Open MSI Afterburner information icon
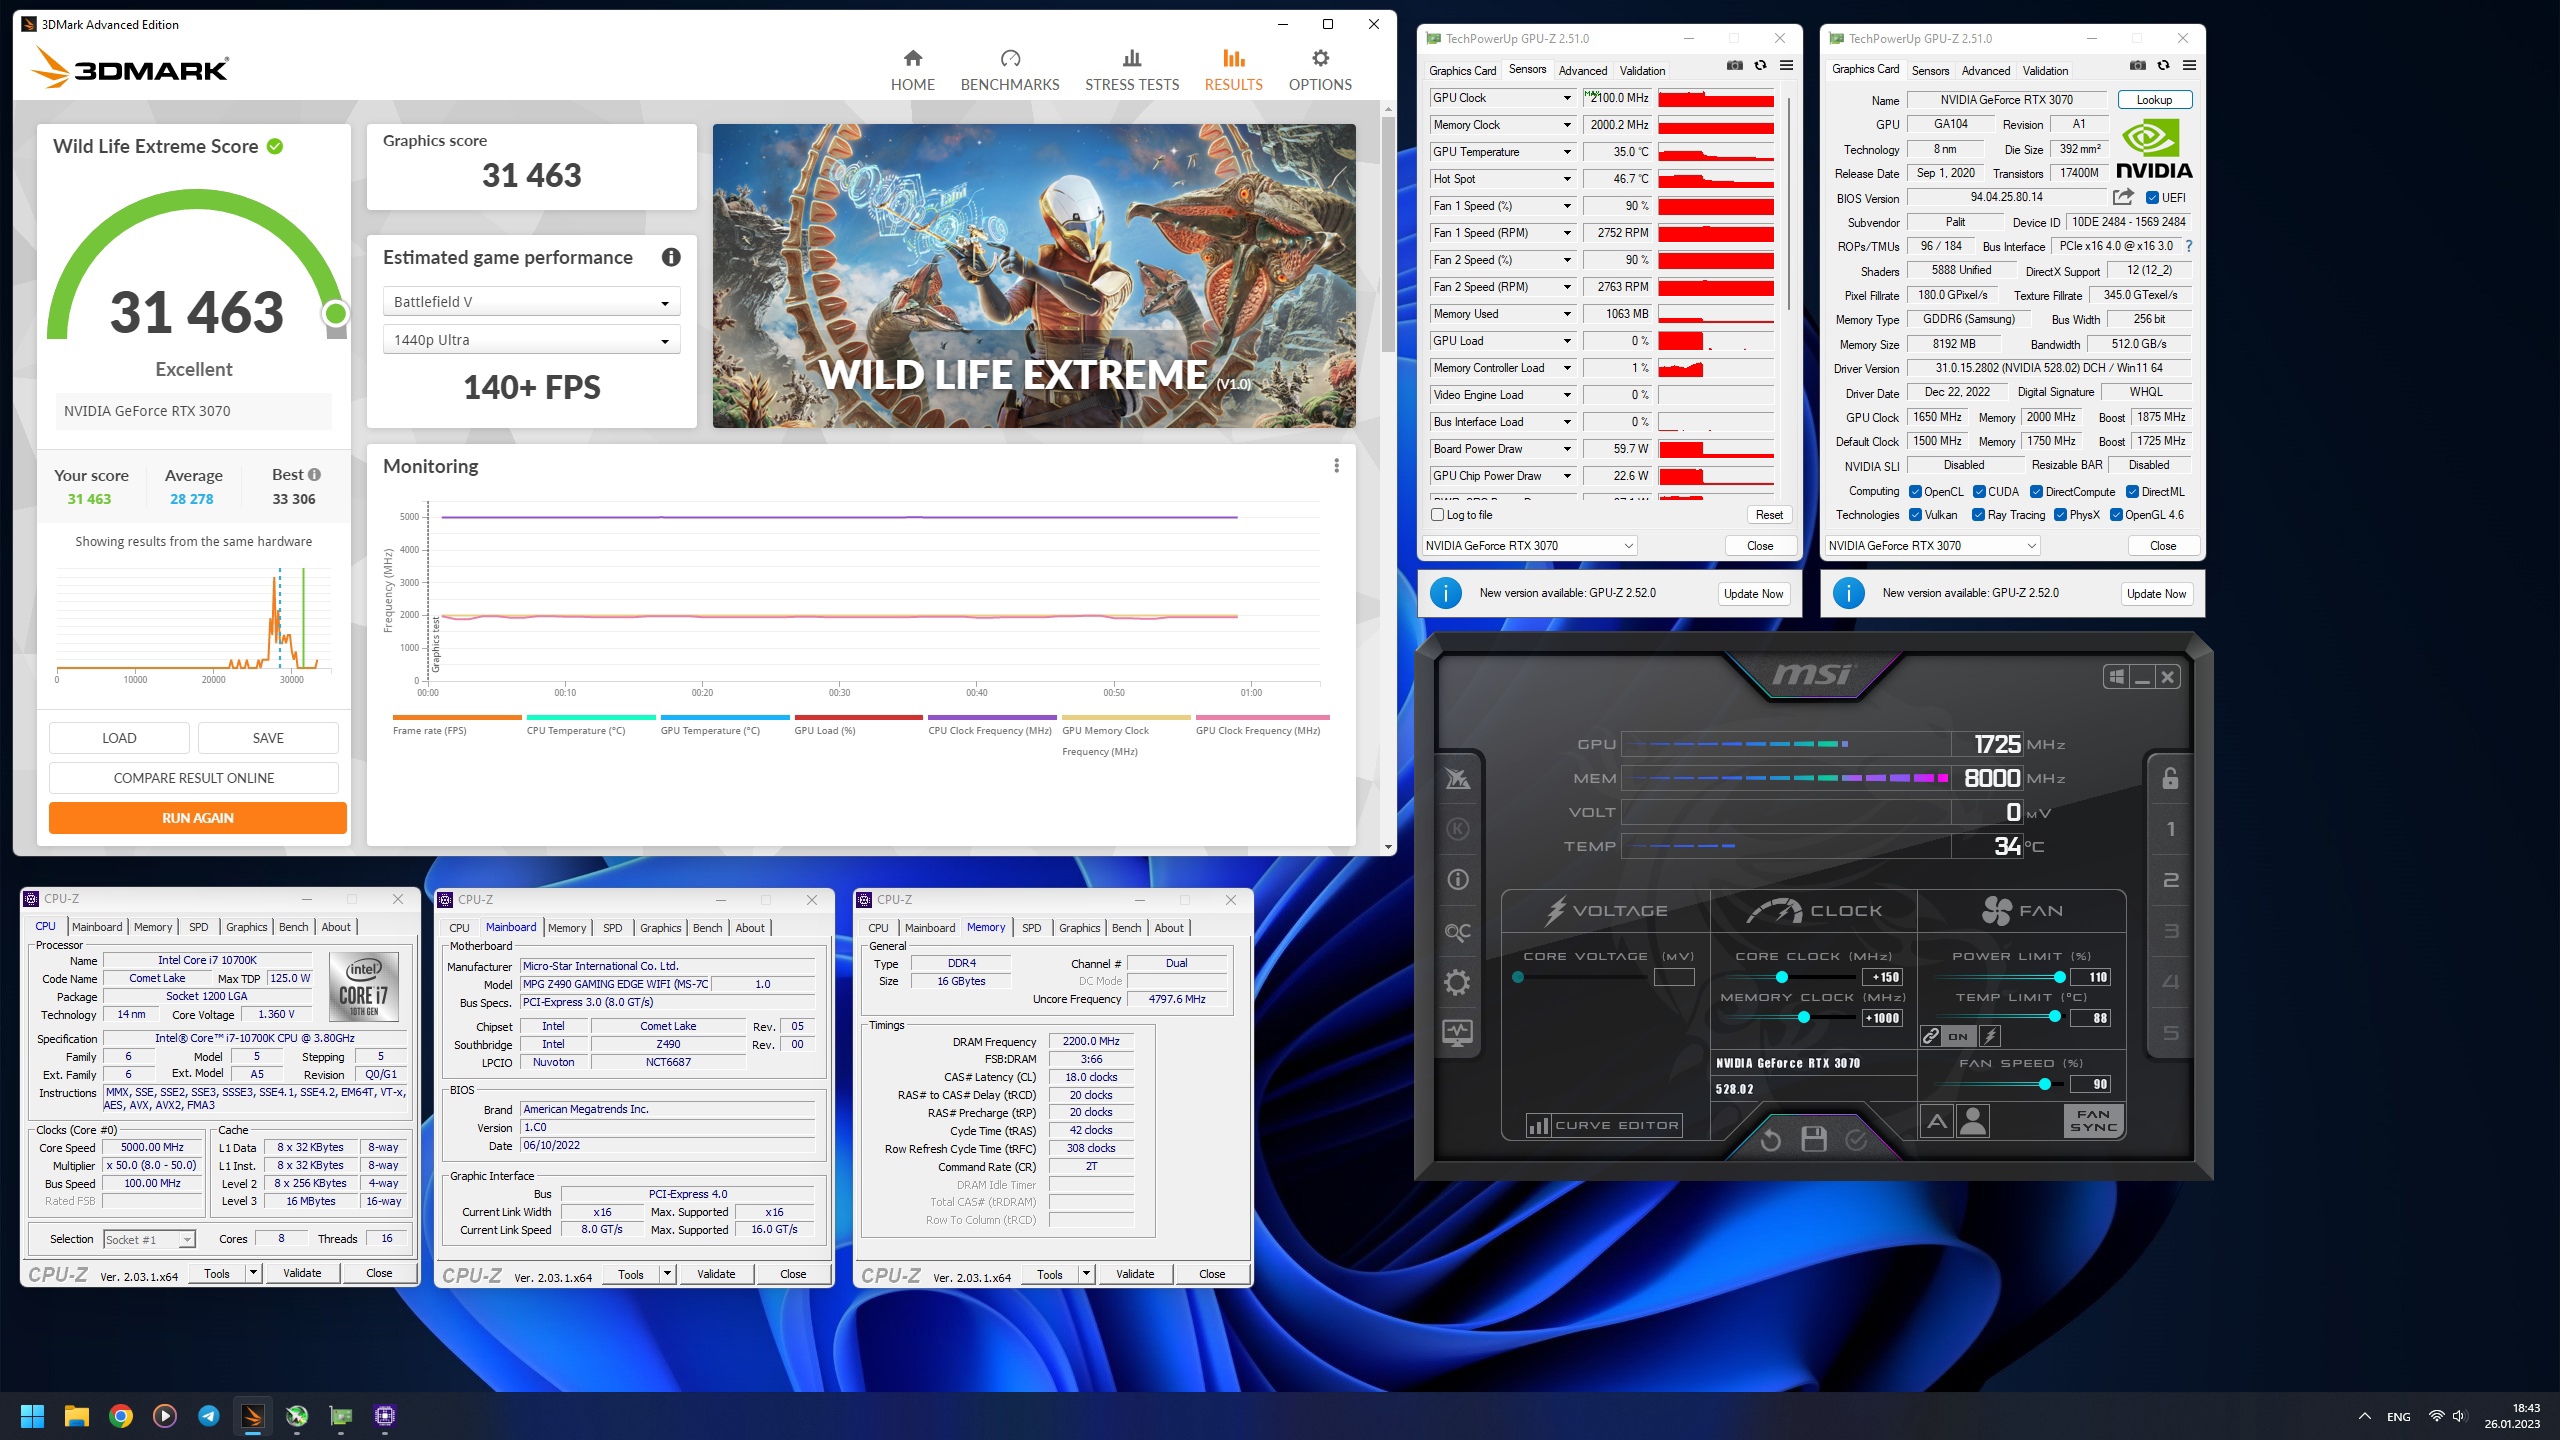The image size is (2560, 1440). [x=1457, y=880]
